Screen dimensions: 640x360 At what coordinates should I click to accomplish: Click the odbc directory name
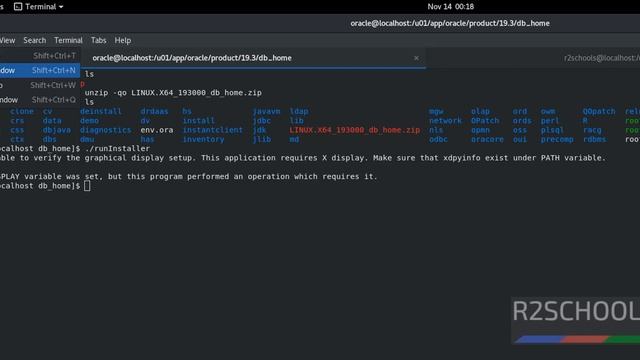click(x=438, y=139)
